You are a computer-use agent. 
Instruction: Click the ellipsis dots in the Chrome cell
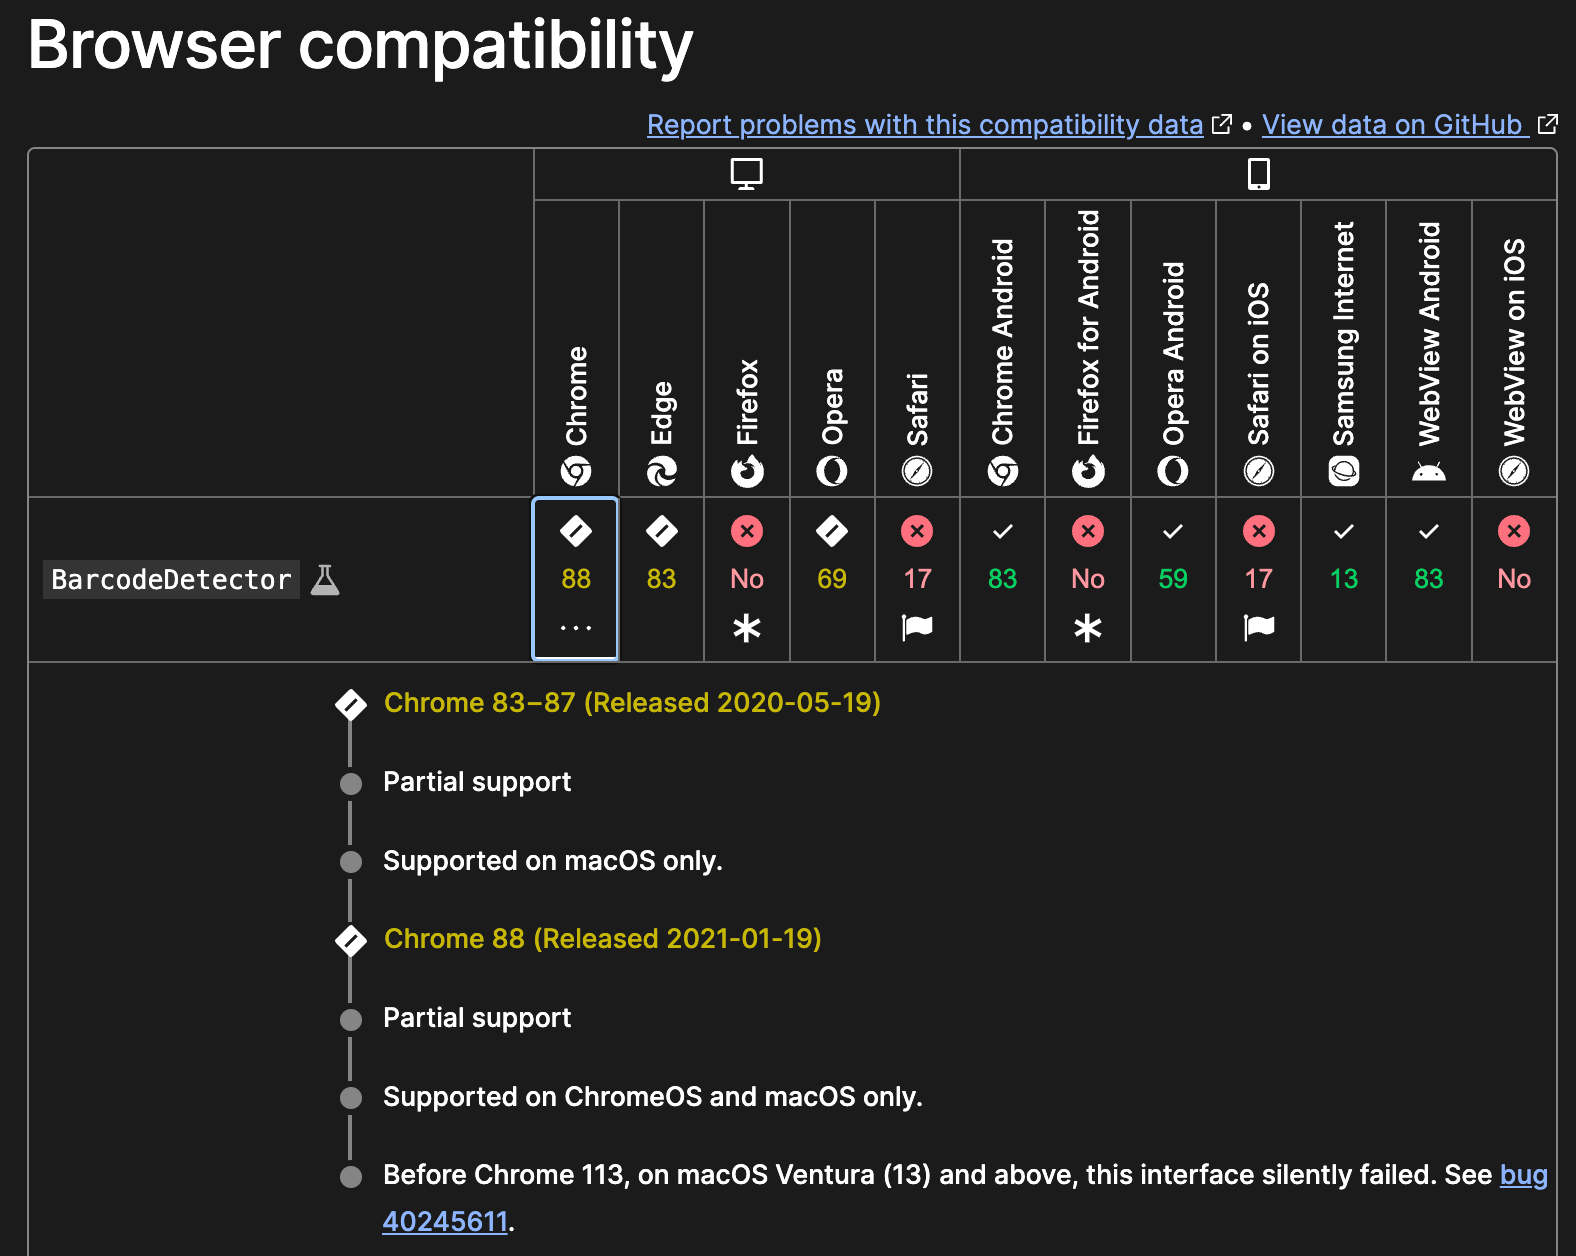pyautogui.click(x=576, y=628)
